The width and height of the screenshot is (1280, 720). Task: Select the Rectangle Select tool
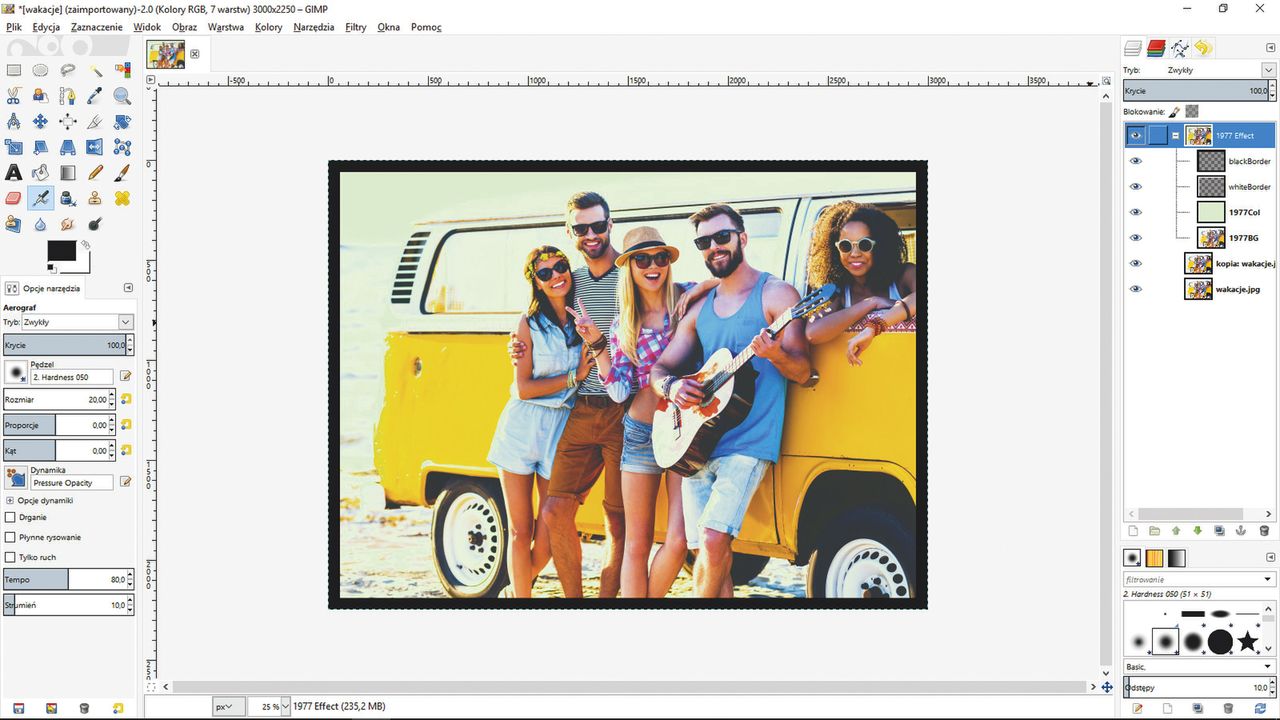click(x=14, y=70)
